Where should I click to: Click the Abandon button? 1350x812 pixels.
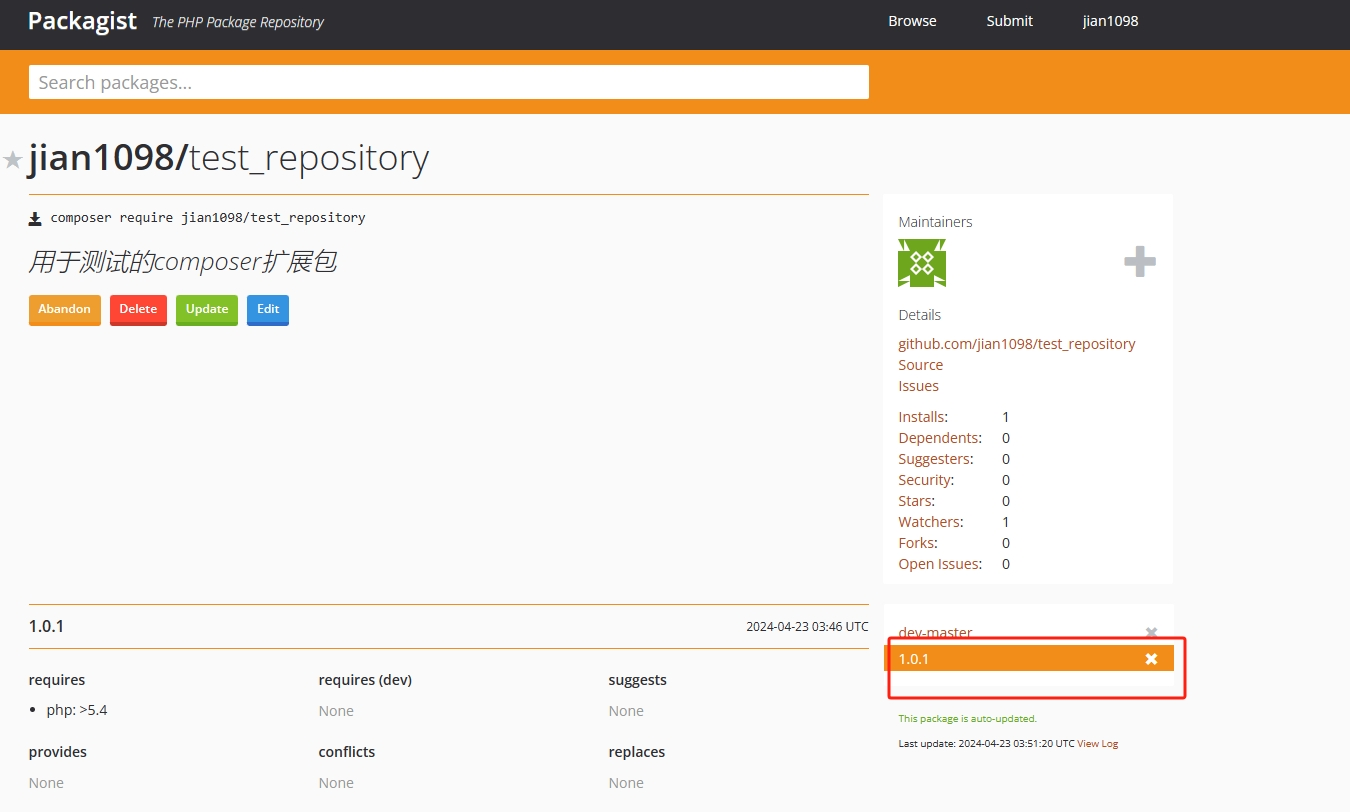click(65, 309)
